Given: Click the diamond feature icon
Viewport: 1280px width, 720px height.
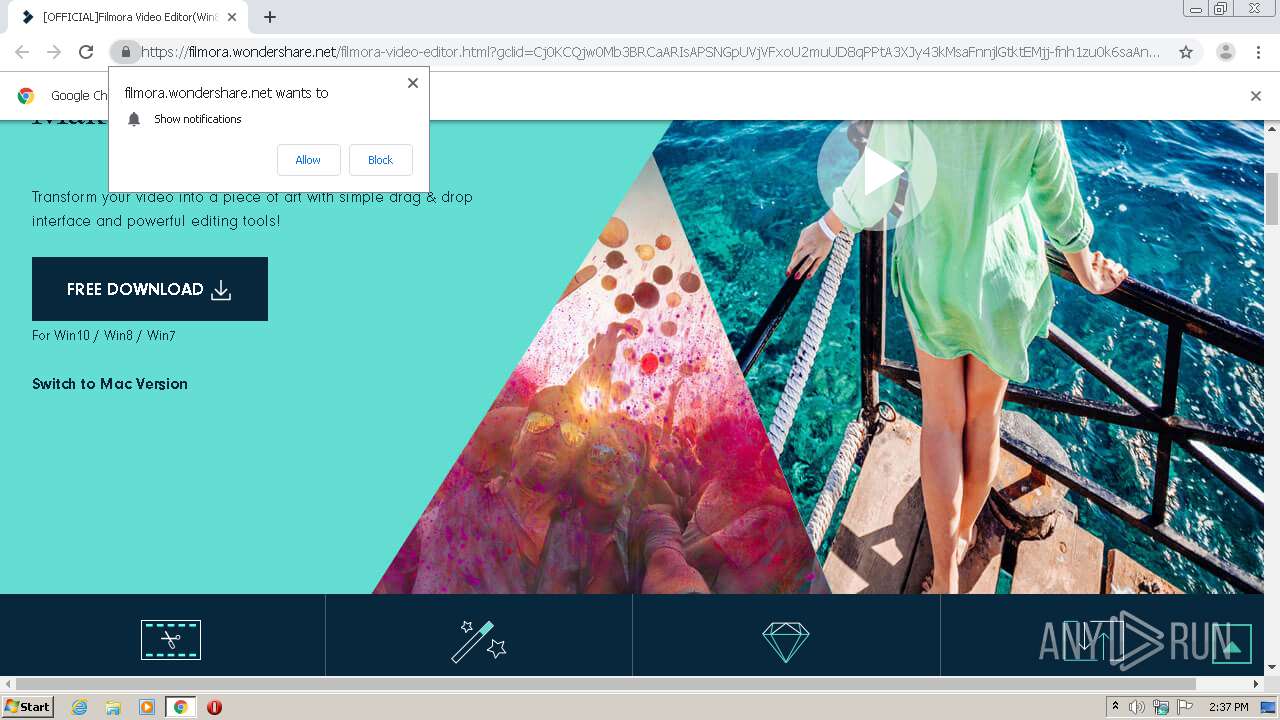Looking at the screenshot, I should (x=786, y=641).
